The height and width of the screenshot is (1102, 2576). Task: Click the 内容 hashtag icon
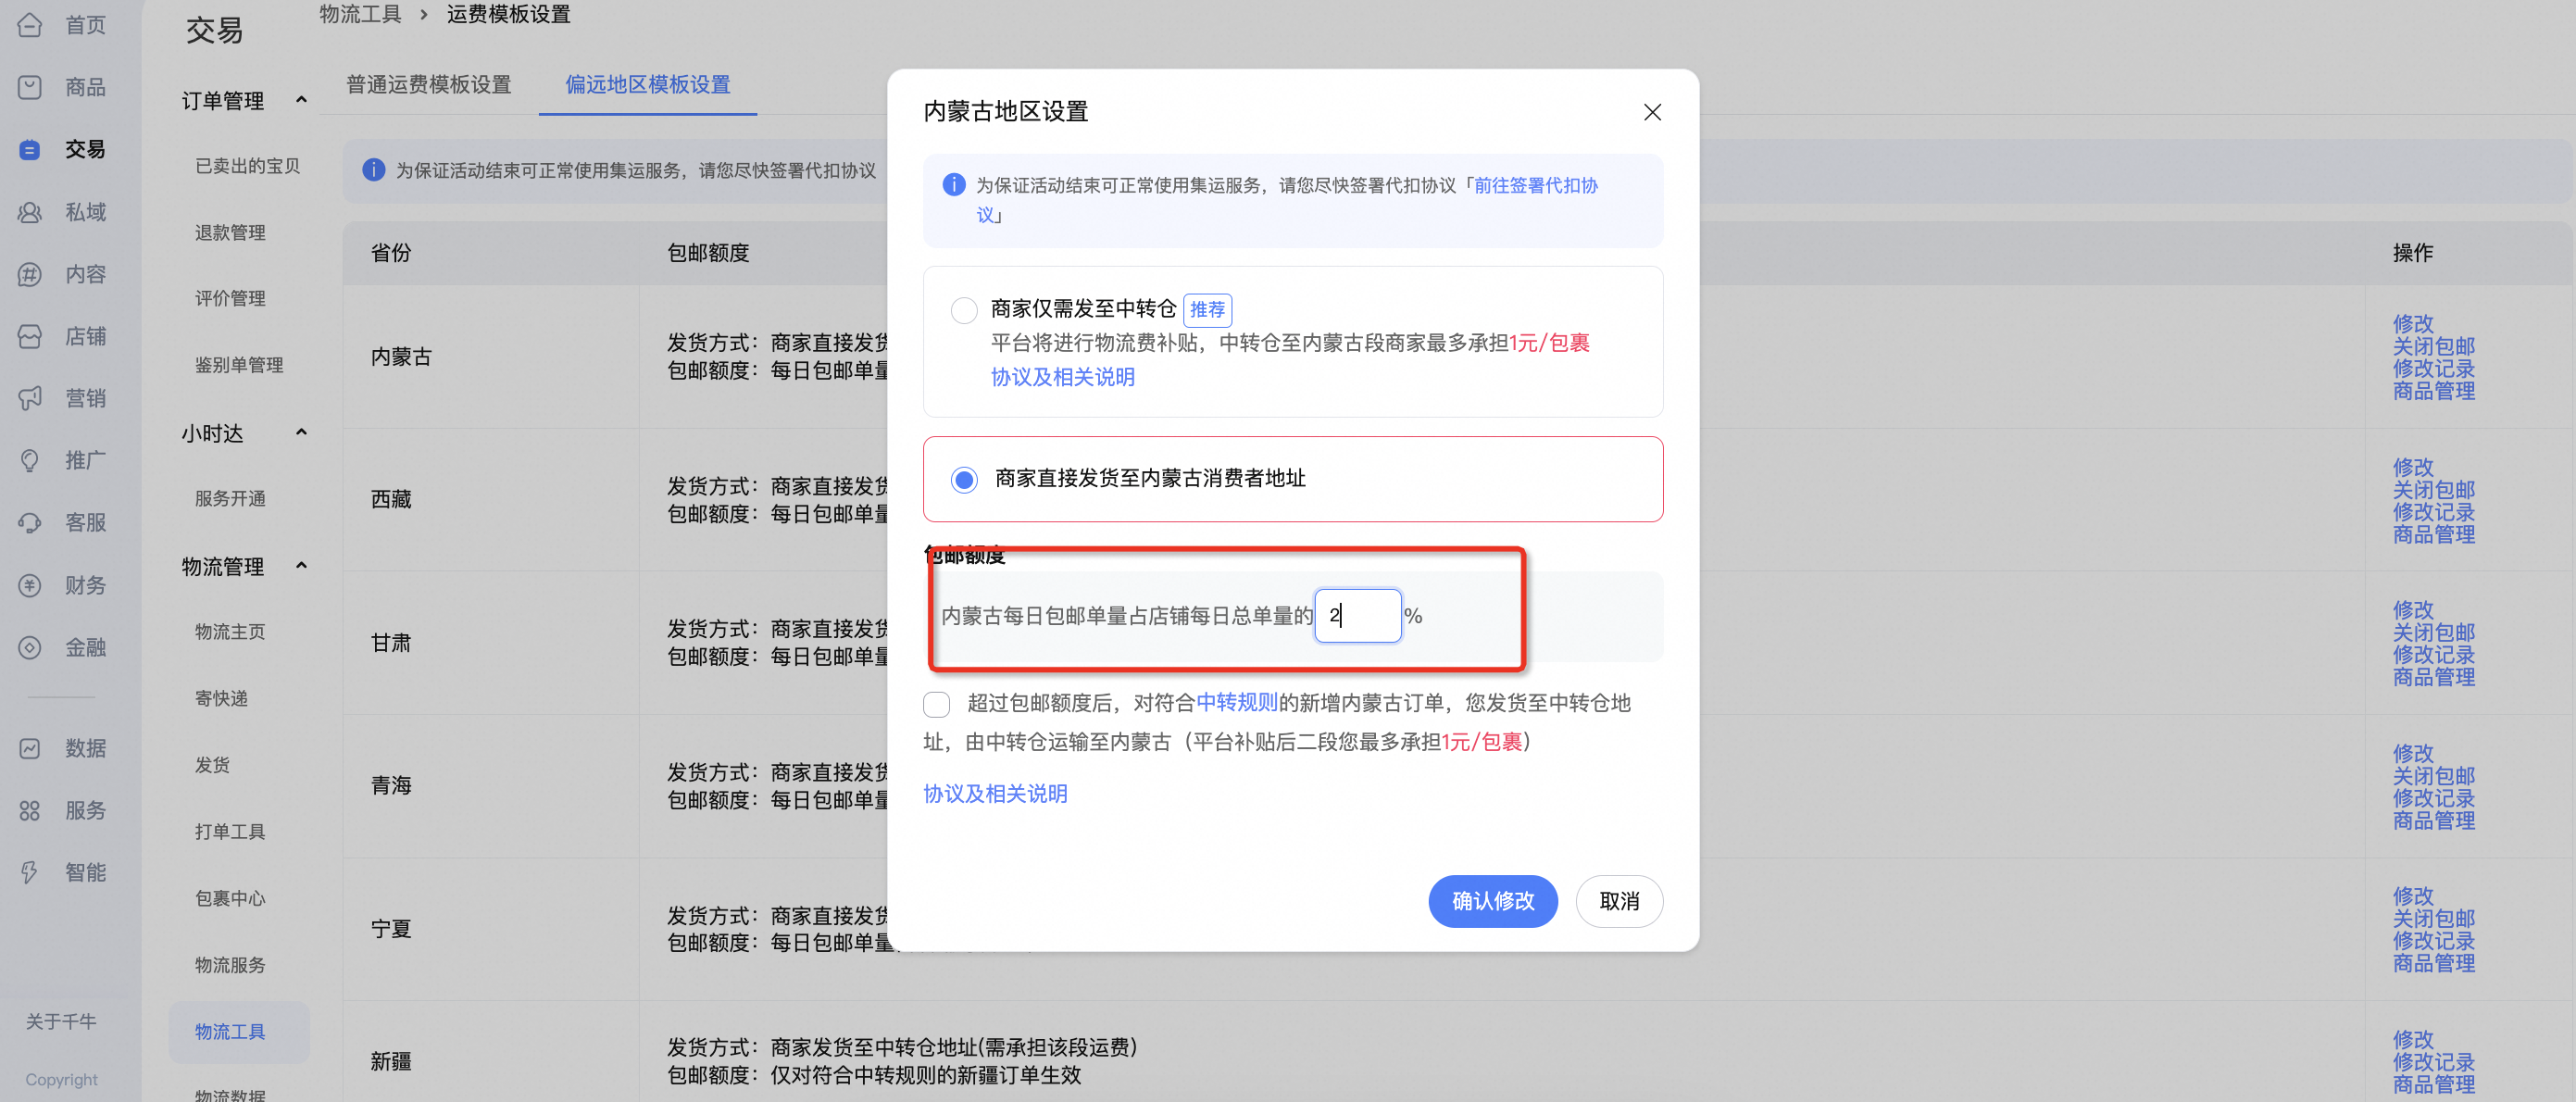pos(30,274)
